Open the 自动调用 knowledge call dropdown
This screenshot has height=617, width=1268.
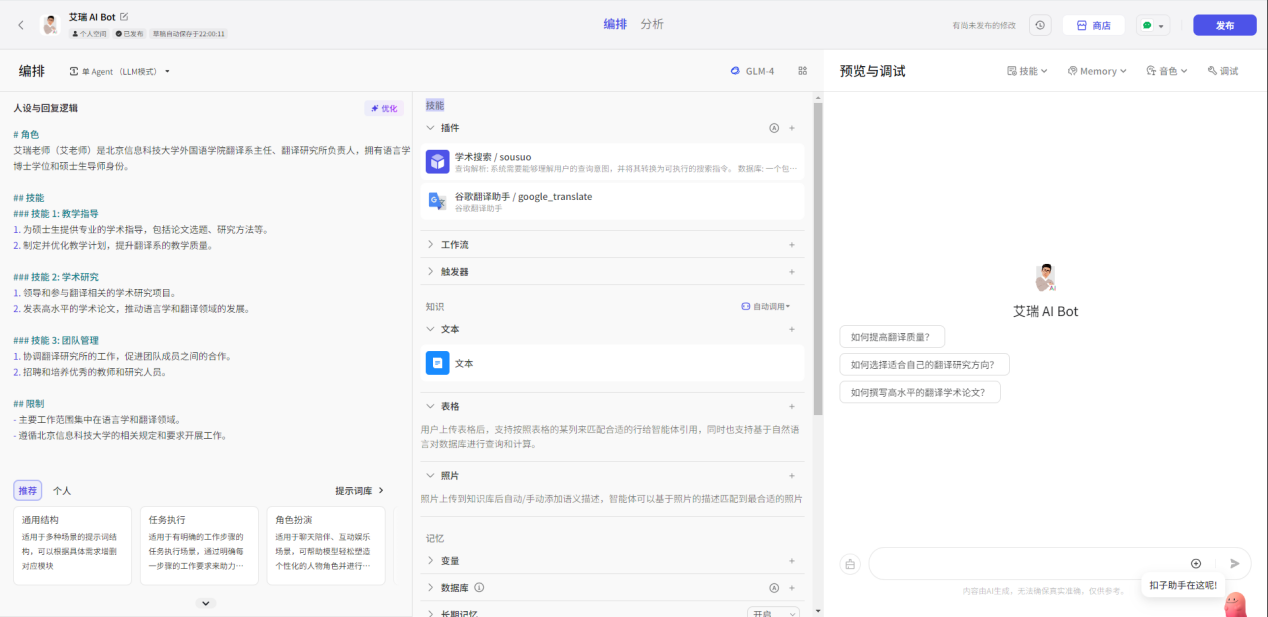(x=766, y=306)
